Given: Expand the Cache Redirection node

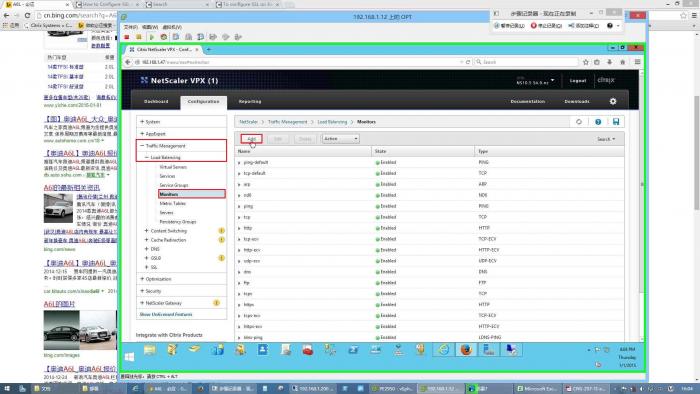Looking at the screenshot, I should click(147, 240).
